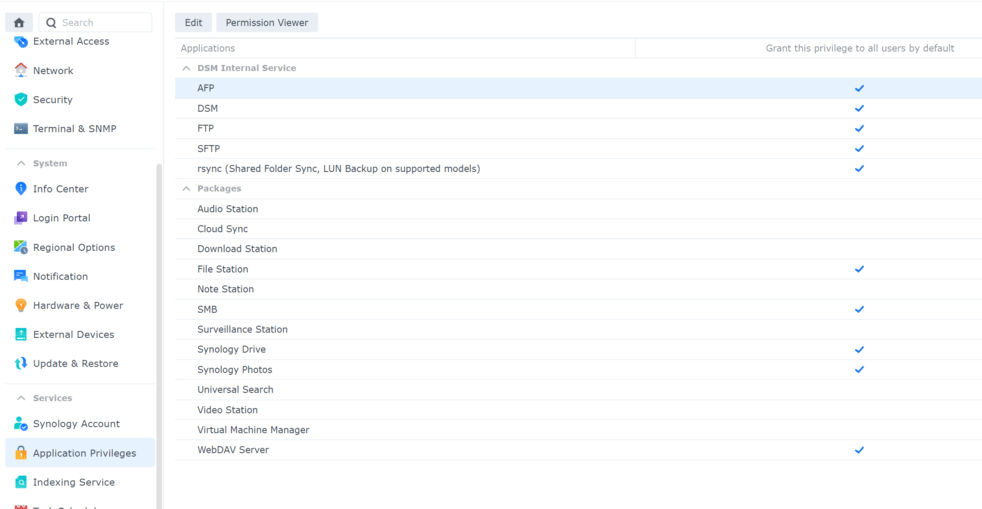Click the Application Privileges lock icon
This screenshot has height=509, width=982.
21,453
